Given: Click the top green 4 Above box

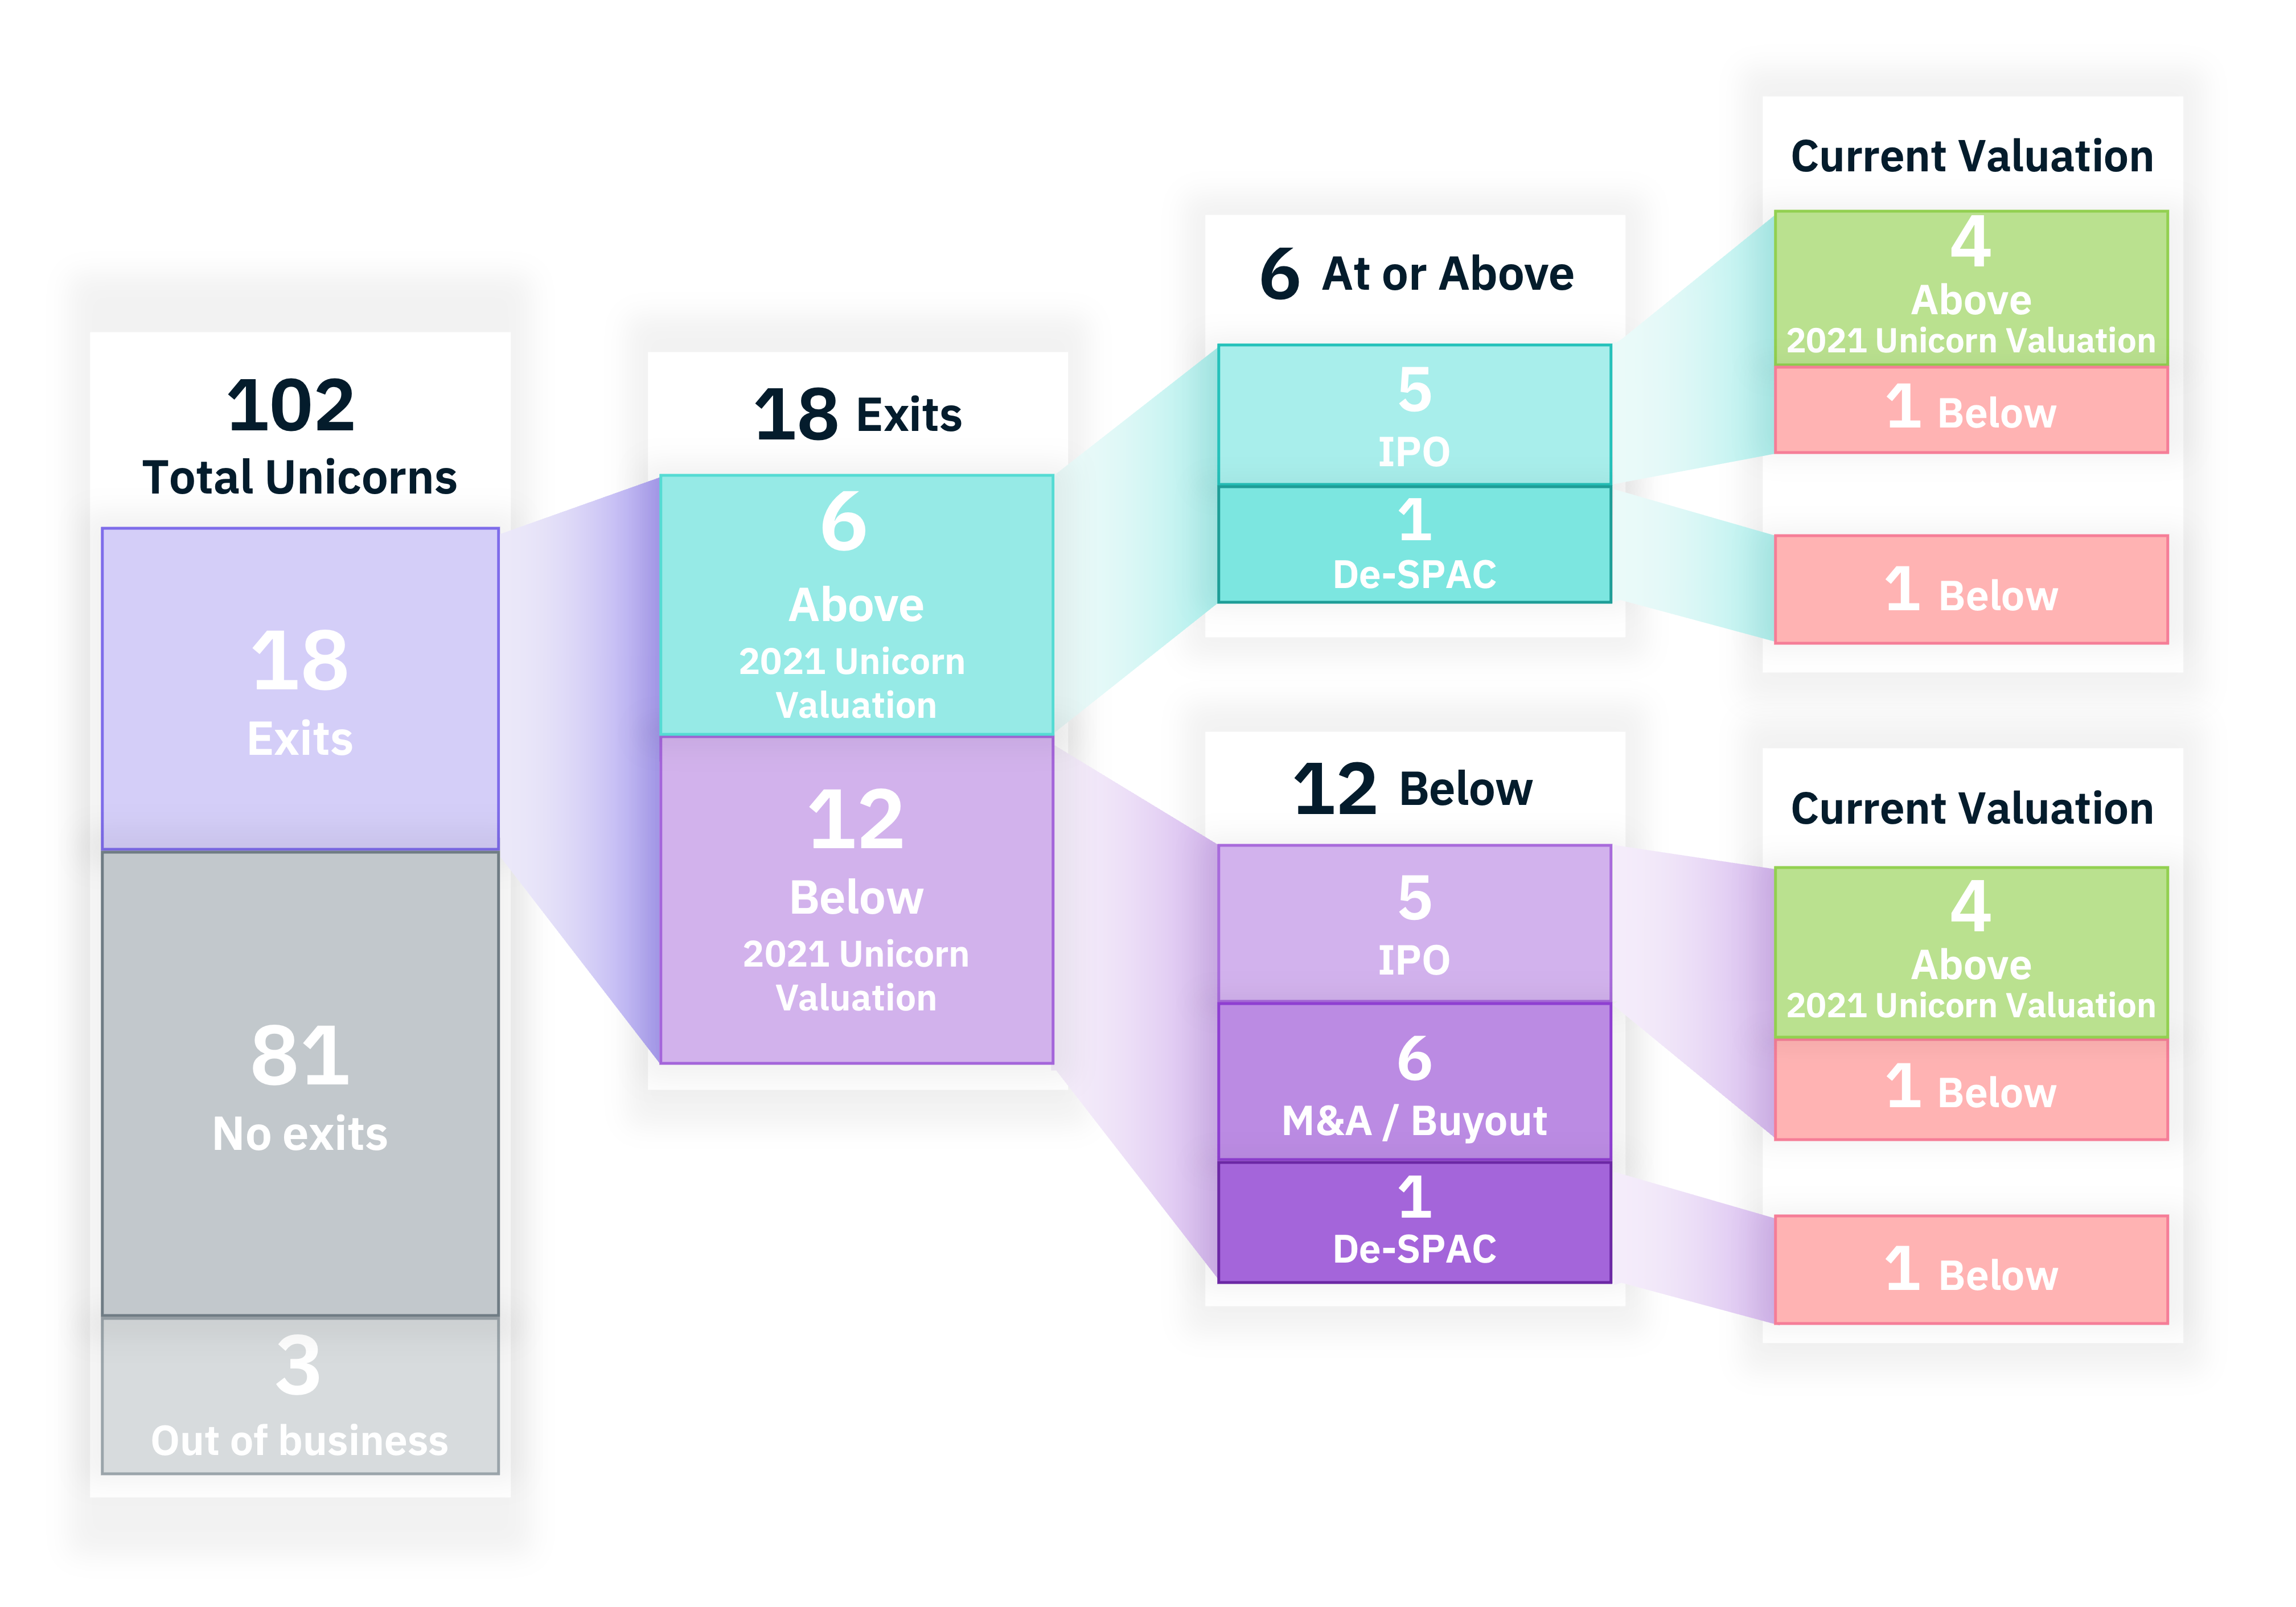Looking at the screenshot, I should (x=1971, y=288).
